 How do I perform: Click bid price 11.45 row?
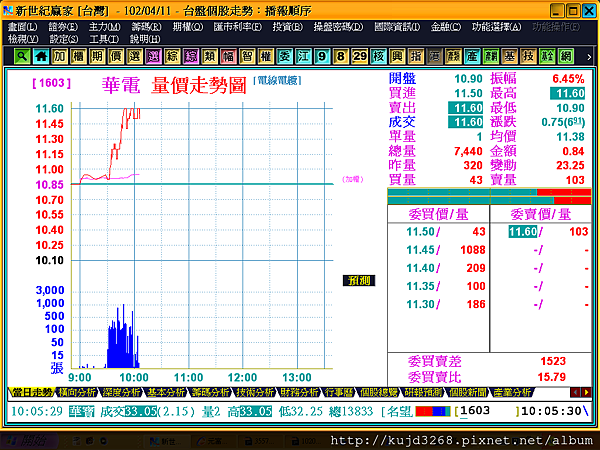coord(439,250)
